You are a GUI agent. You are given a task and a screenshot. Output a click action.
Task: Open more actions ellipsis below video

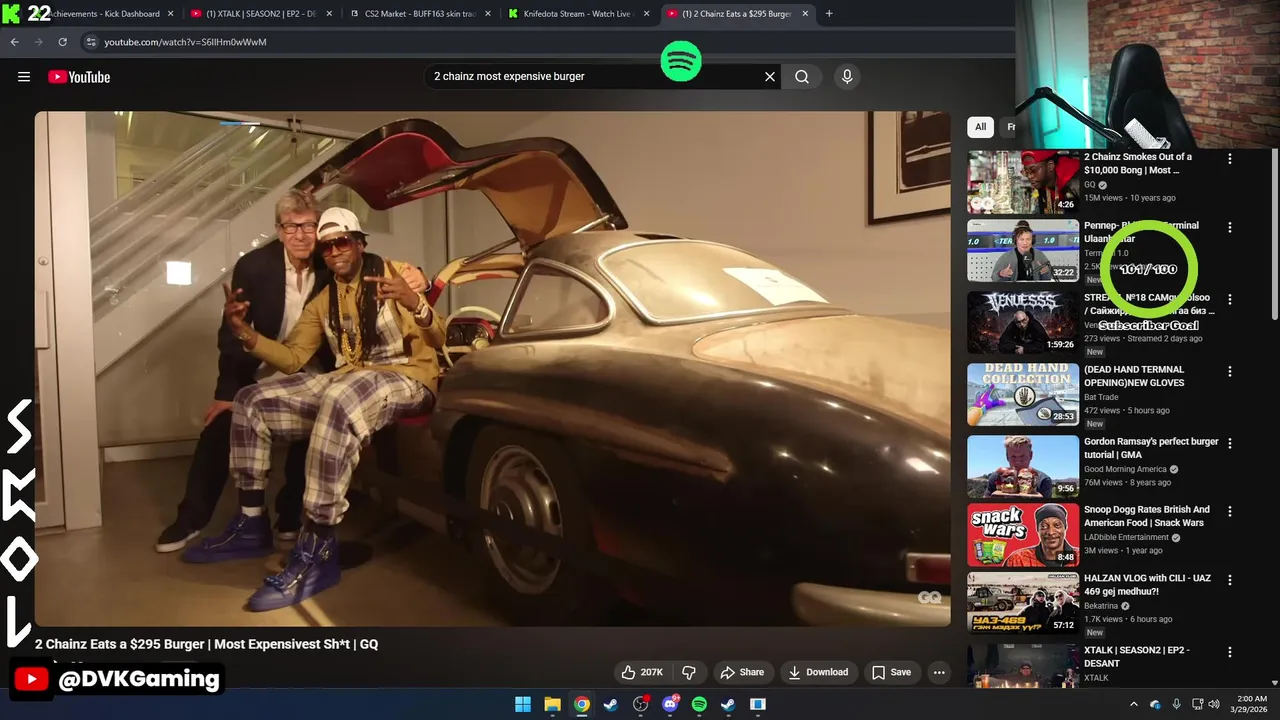tap(939, 672)
